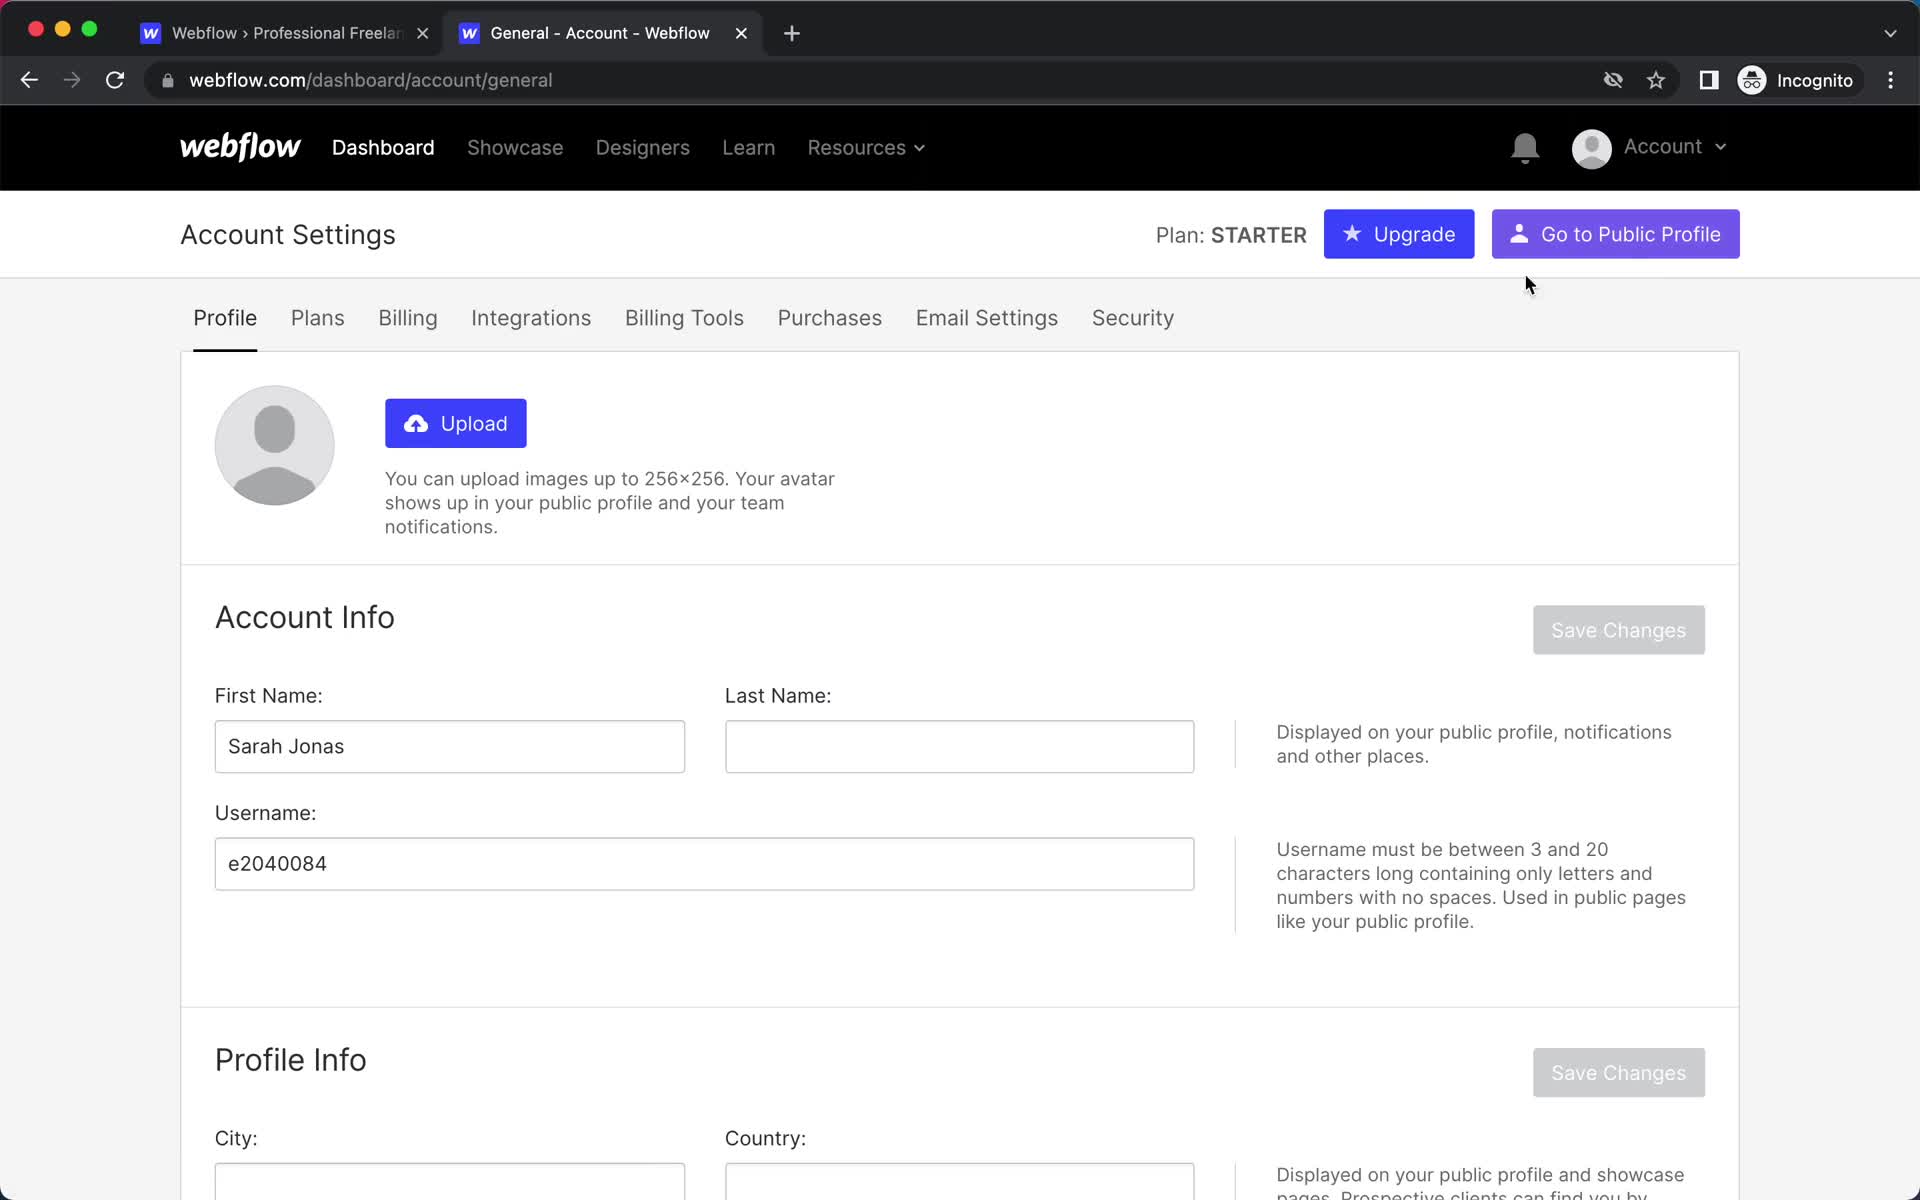
Task: Click the Upload avatar button
Action: coord(456,424)
